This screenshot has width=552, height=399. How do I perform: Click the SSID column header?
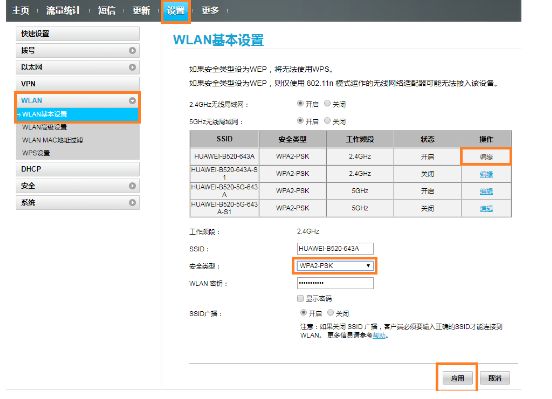[224, 139]
